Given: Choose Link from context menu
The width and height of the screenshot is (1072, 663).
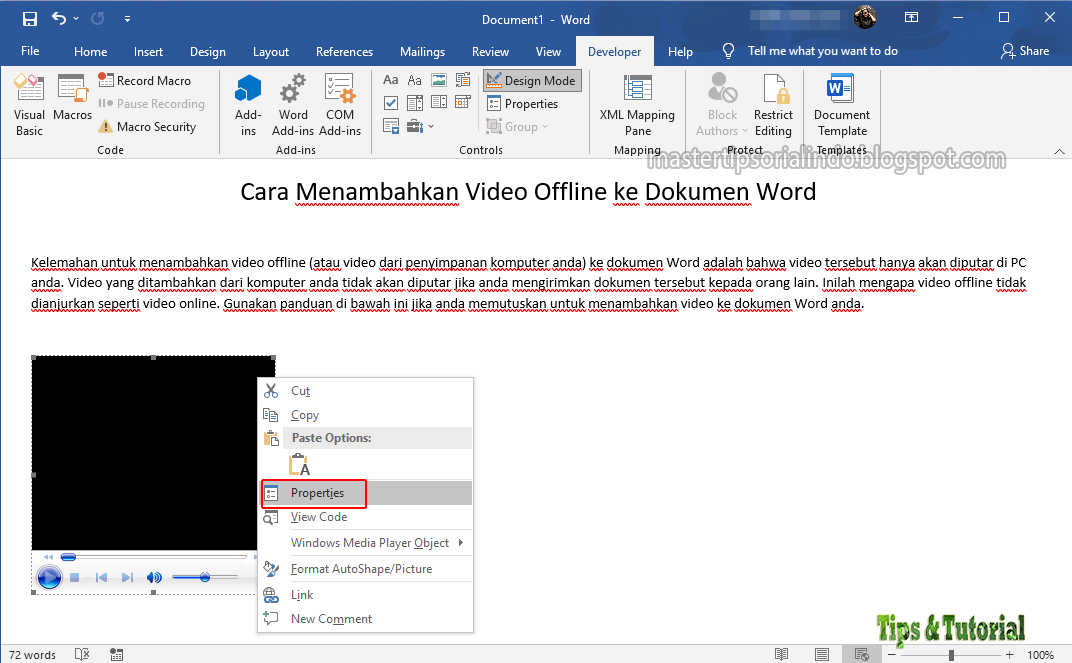Looking at the screenshot, I should [x=366, y=595].
